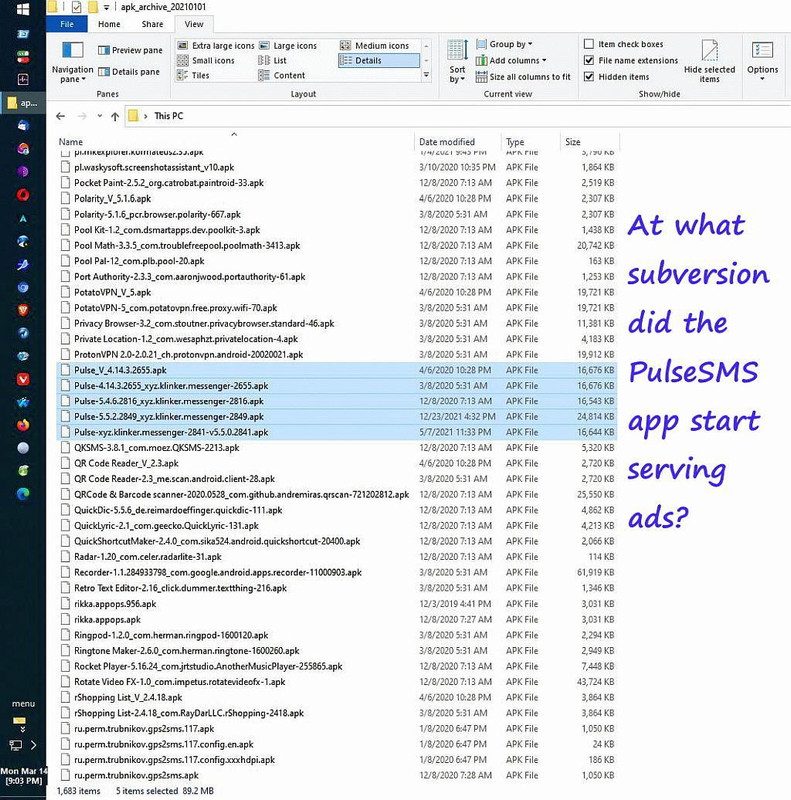
Task: Expand the layout gallery more arrow
Action: 427,75
